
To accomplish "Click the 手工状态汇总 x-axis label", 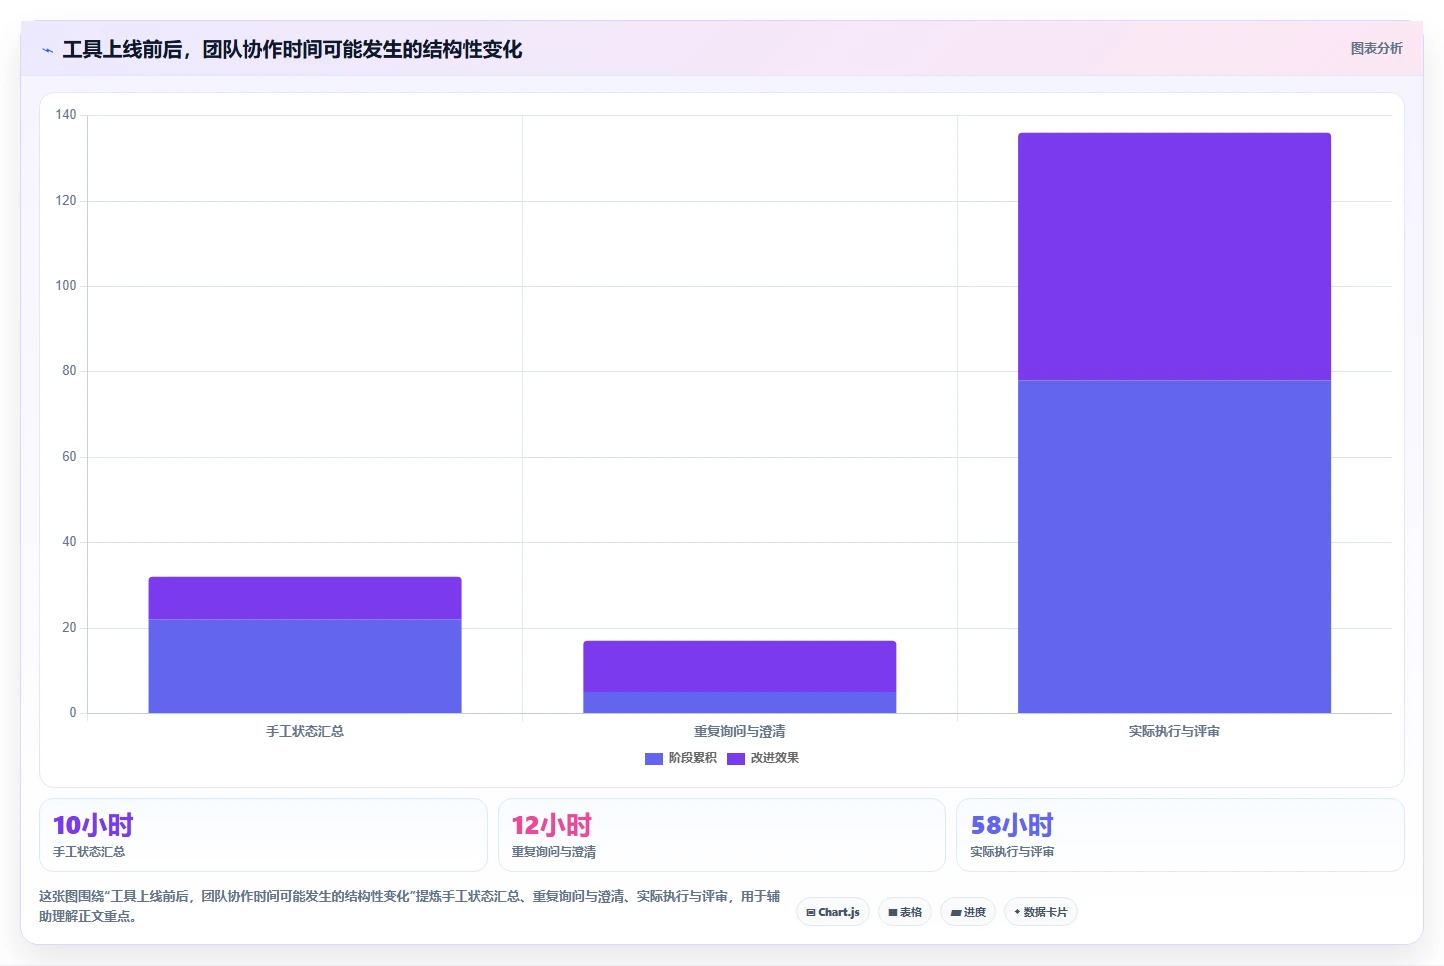I will tap(305, 731).
